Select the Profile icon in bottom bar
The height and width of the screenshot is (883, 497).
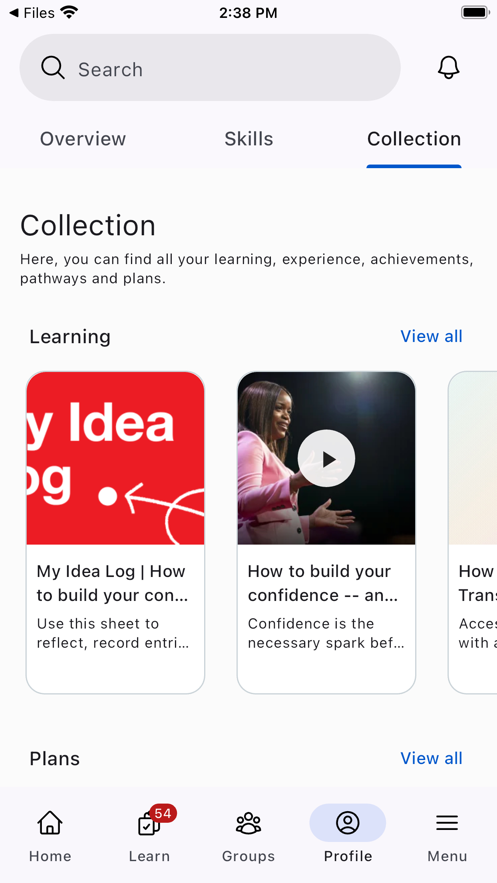[x=348, y=823]
